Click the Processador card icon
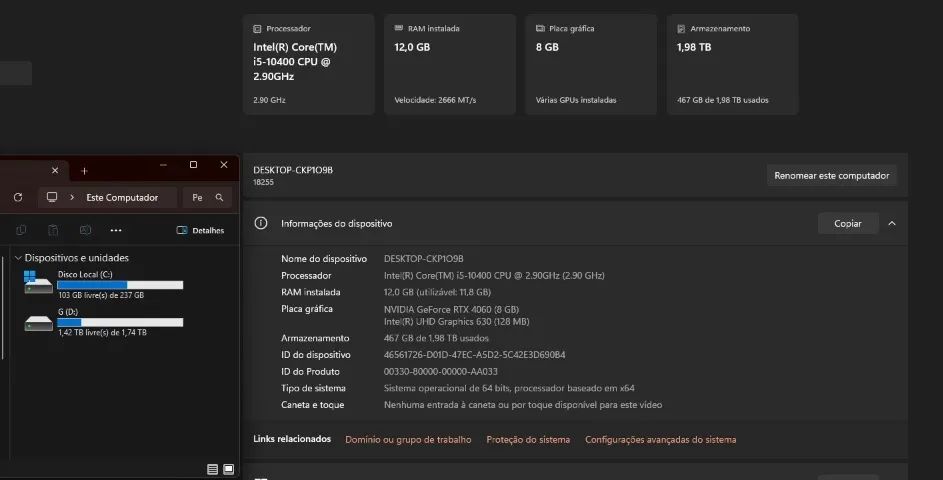 [x=257, y=29]
